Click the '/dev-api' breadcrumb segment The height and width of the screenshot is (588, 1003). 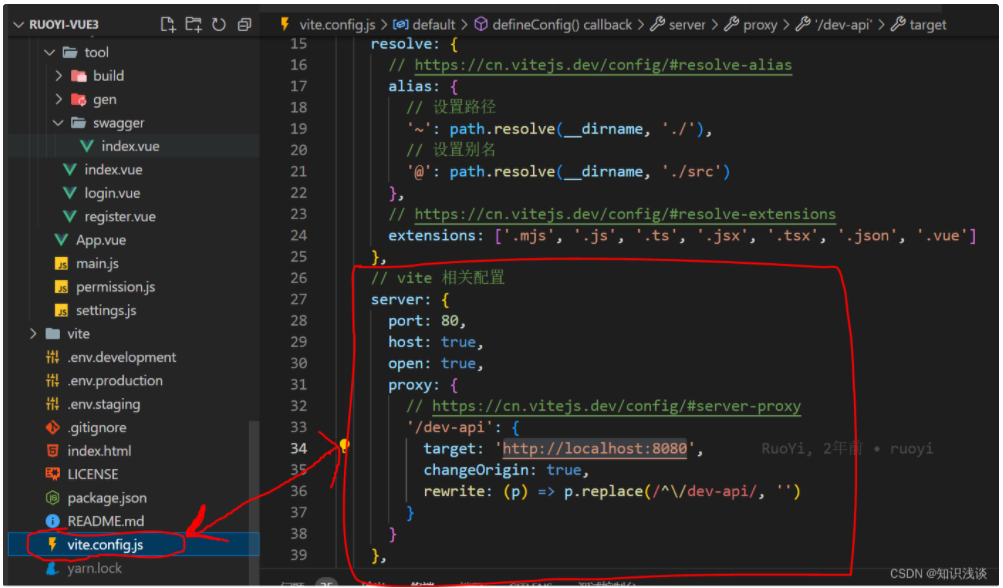tap(843, 25)
